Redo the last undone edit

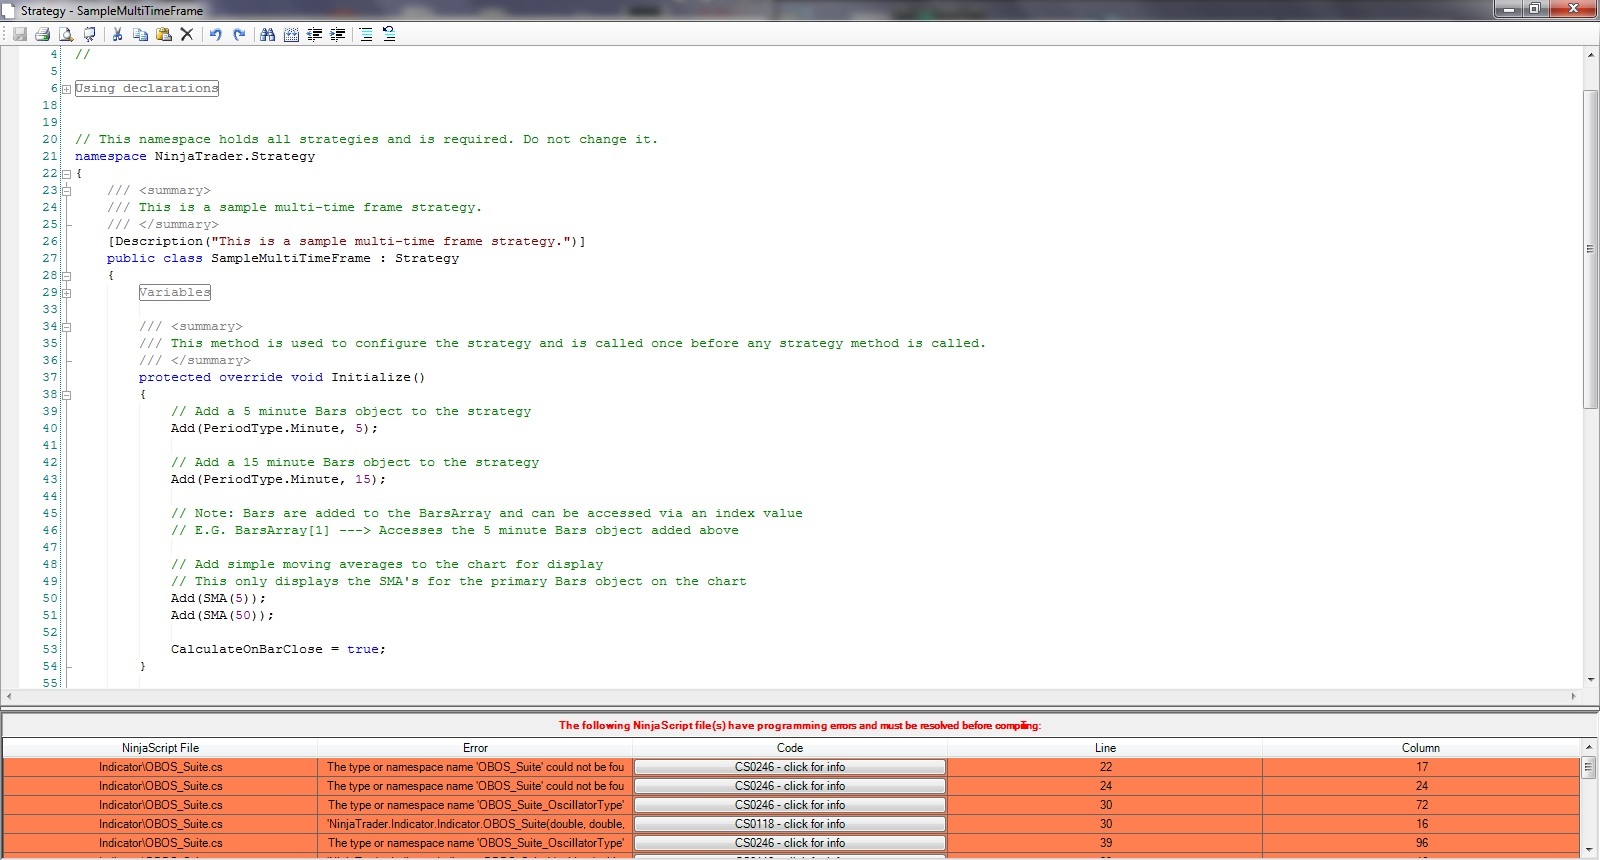(x=239, y=34)
